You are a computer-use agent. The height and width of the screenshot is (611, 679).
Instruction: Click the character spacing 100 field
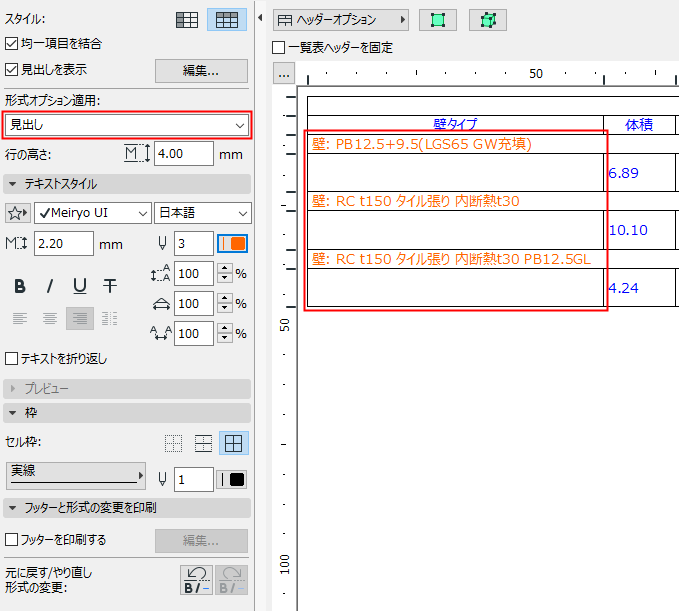(194, 333)
